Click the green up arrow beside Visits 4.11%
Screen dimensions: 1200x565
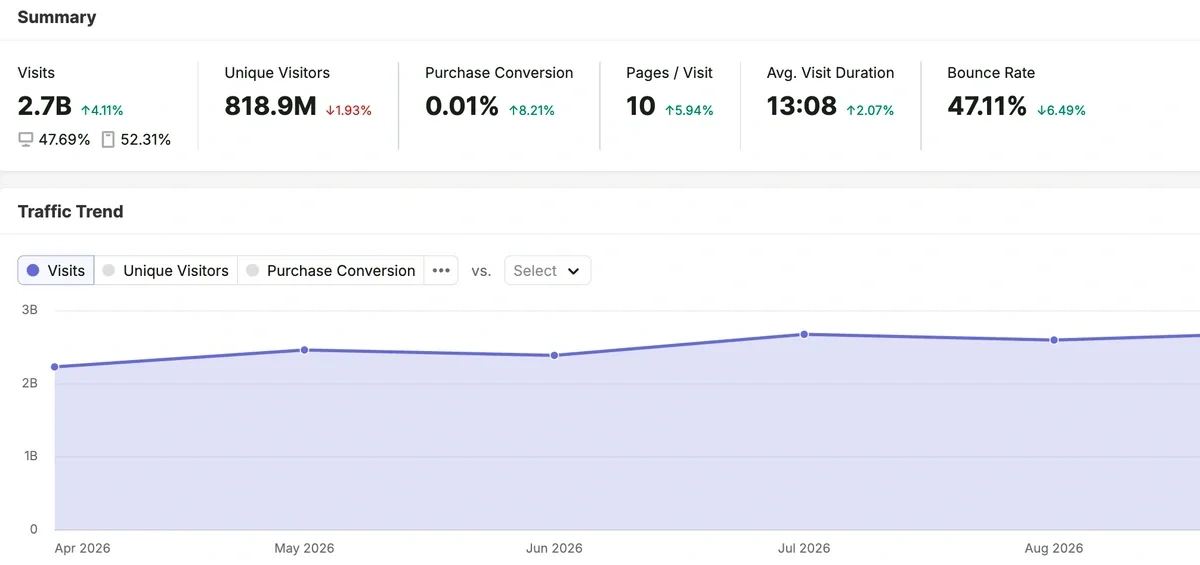tap(86, 111)
